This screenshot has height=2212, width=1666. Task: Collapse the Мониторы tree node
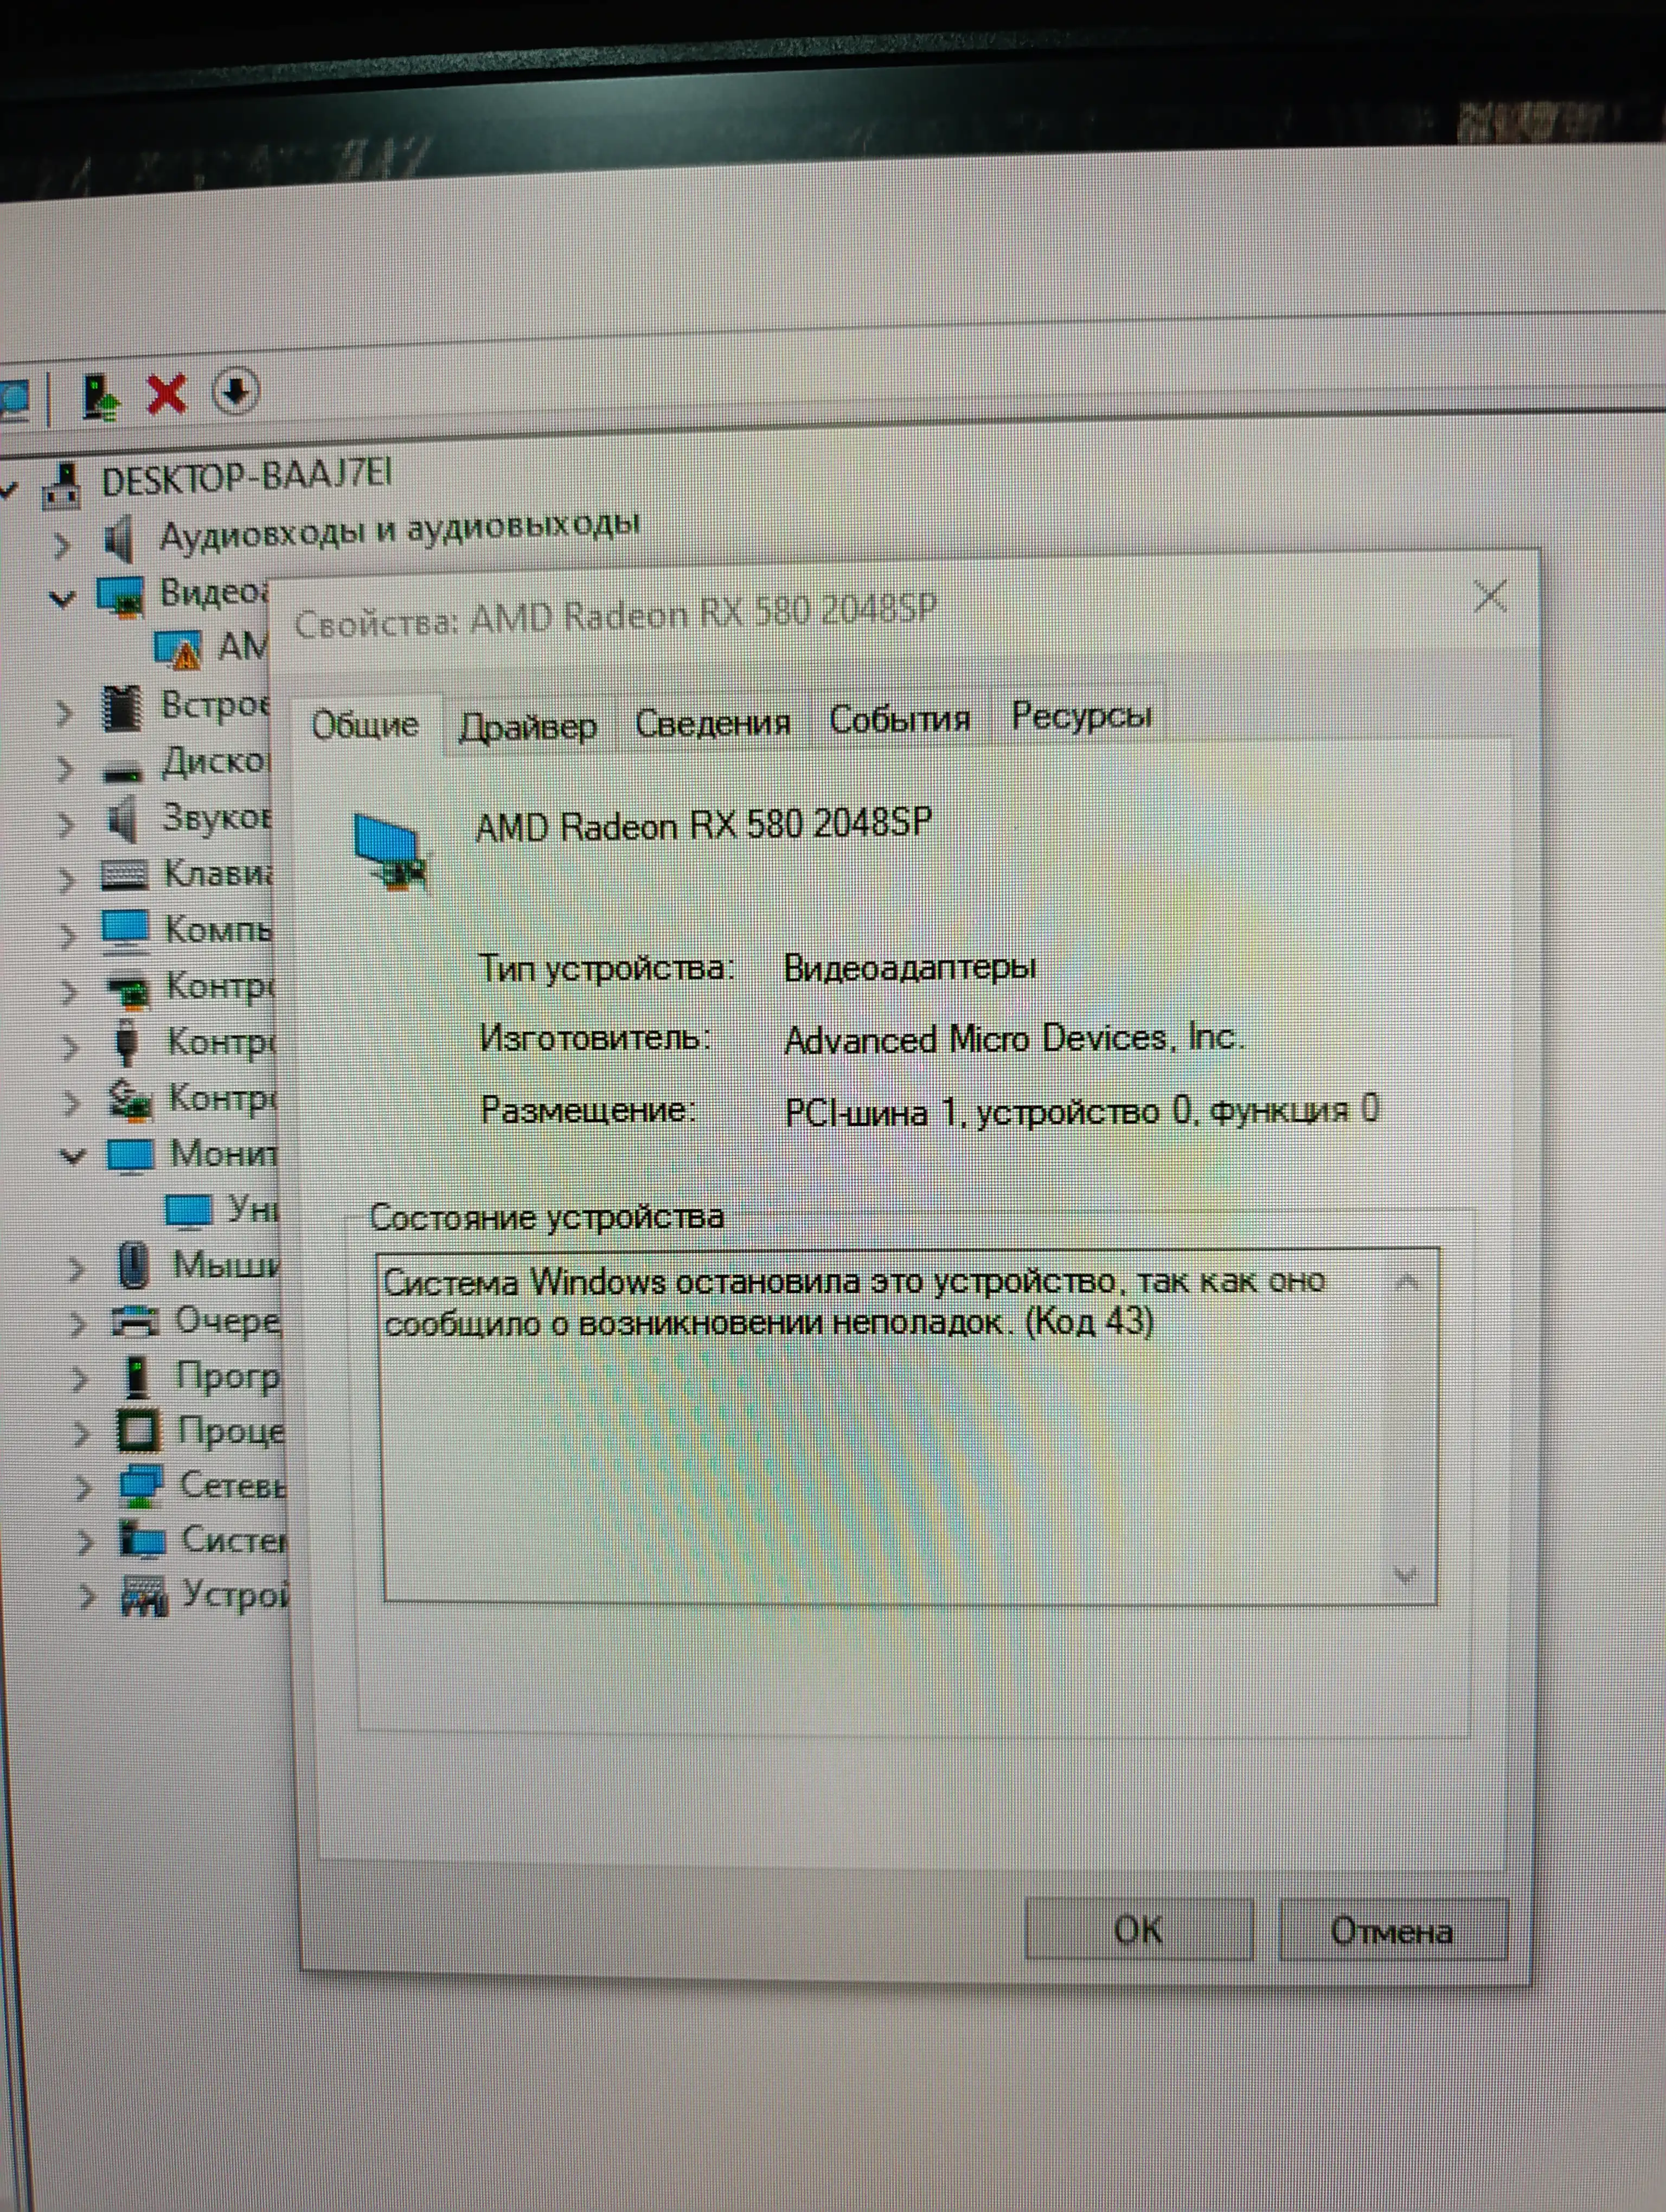pos(72,1158)
